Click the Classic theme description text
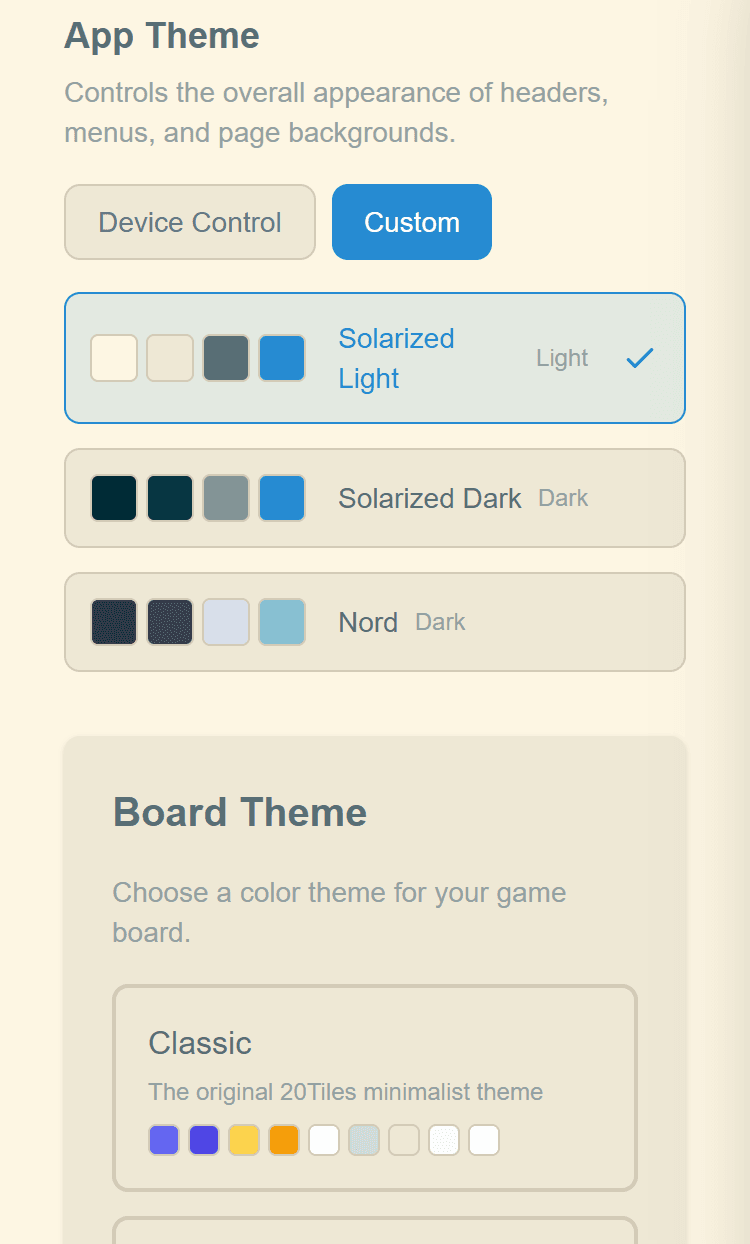750x1244 pixels. (345, 1092)
